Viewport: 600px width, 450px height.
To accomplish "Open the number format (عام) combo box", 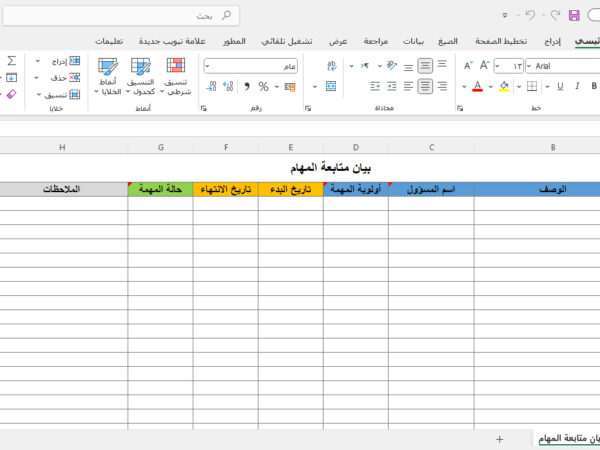I will [251, 66].
